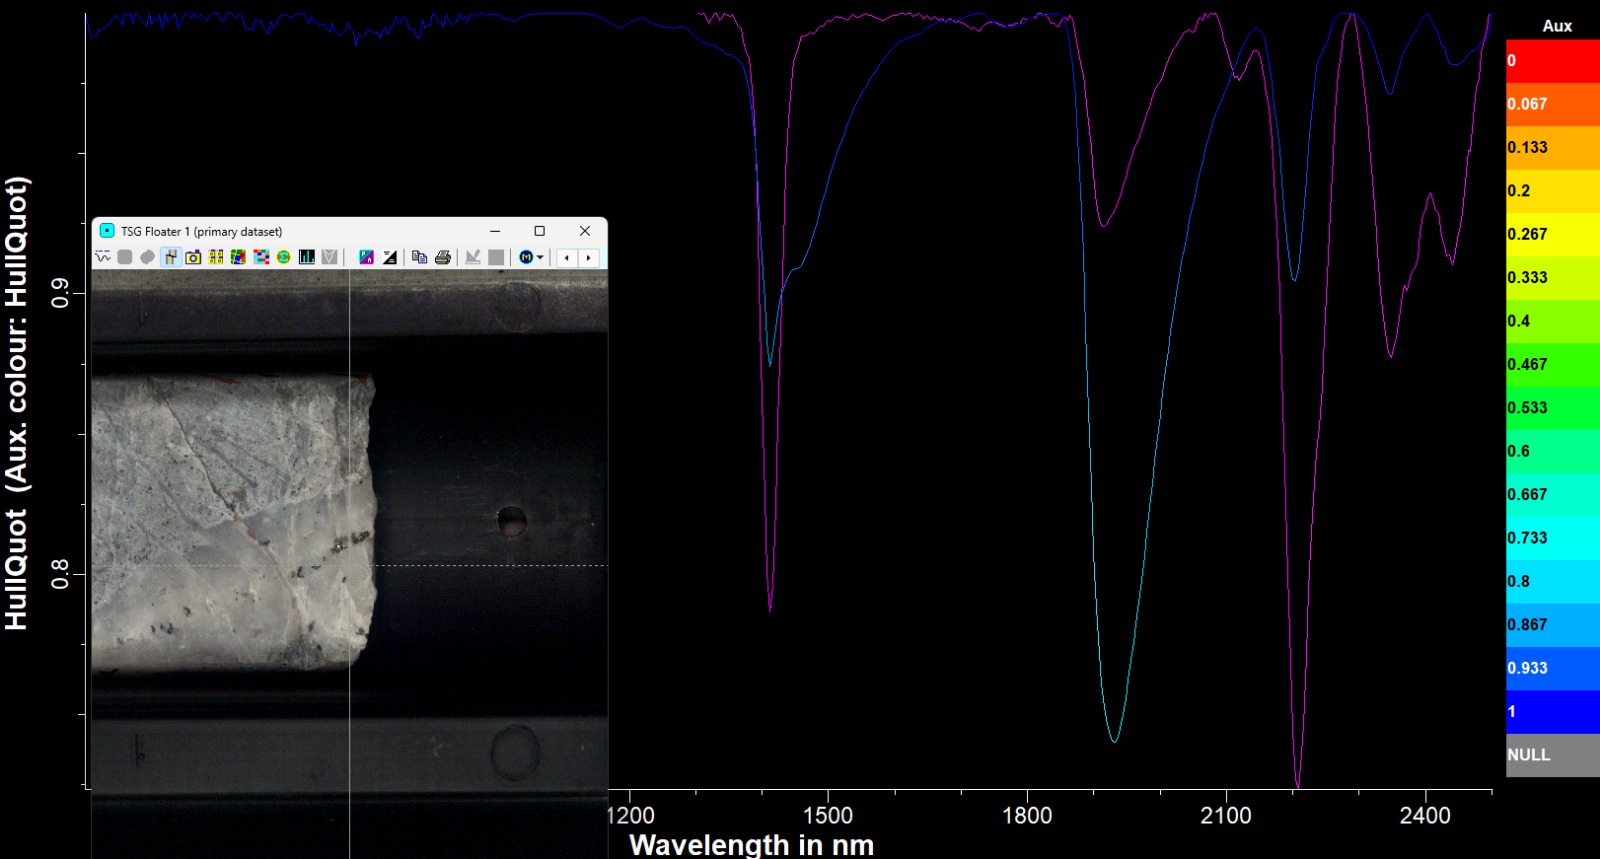Click the multicoloured checkered blocks icon

point(261,257)
